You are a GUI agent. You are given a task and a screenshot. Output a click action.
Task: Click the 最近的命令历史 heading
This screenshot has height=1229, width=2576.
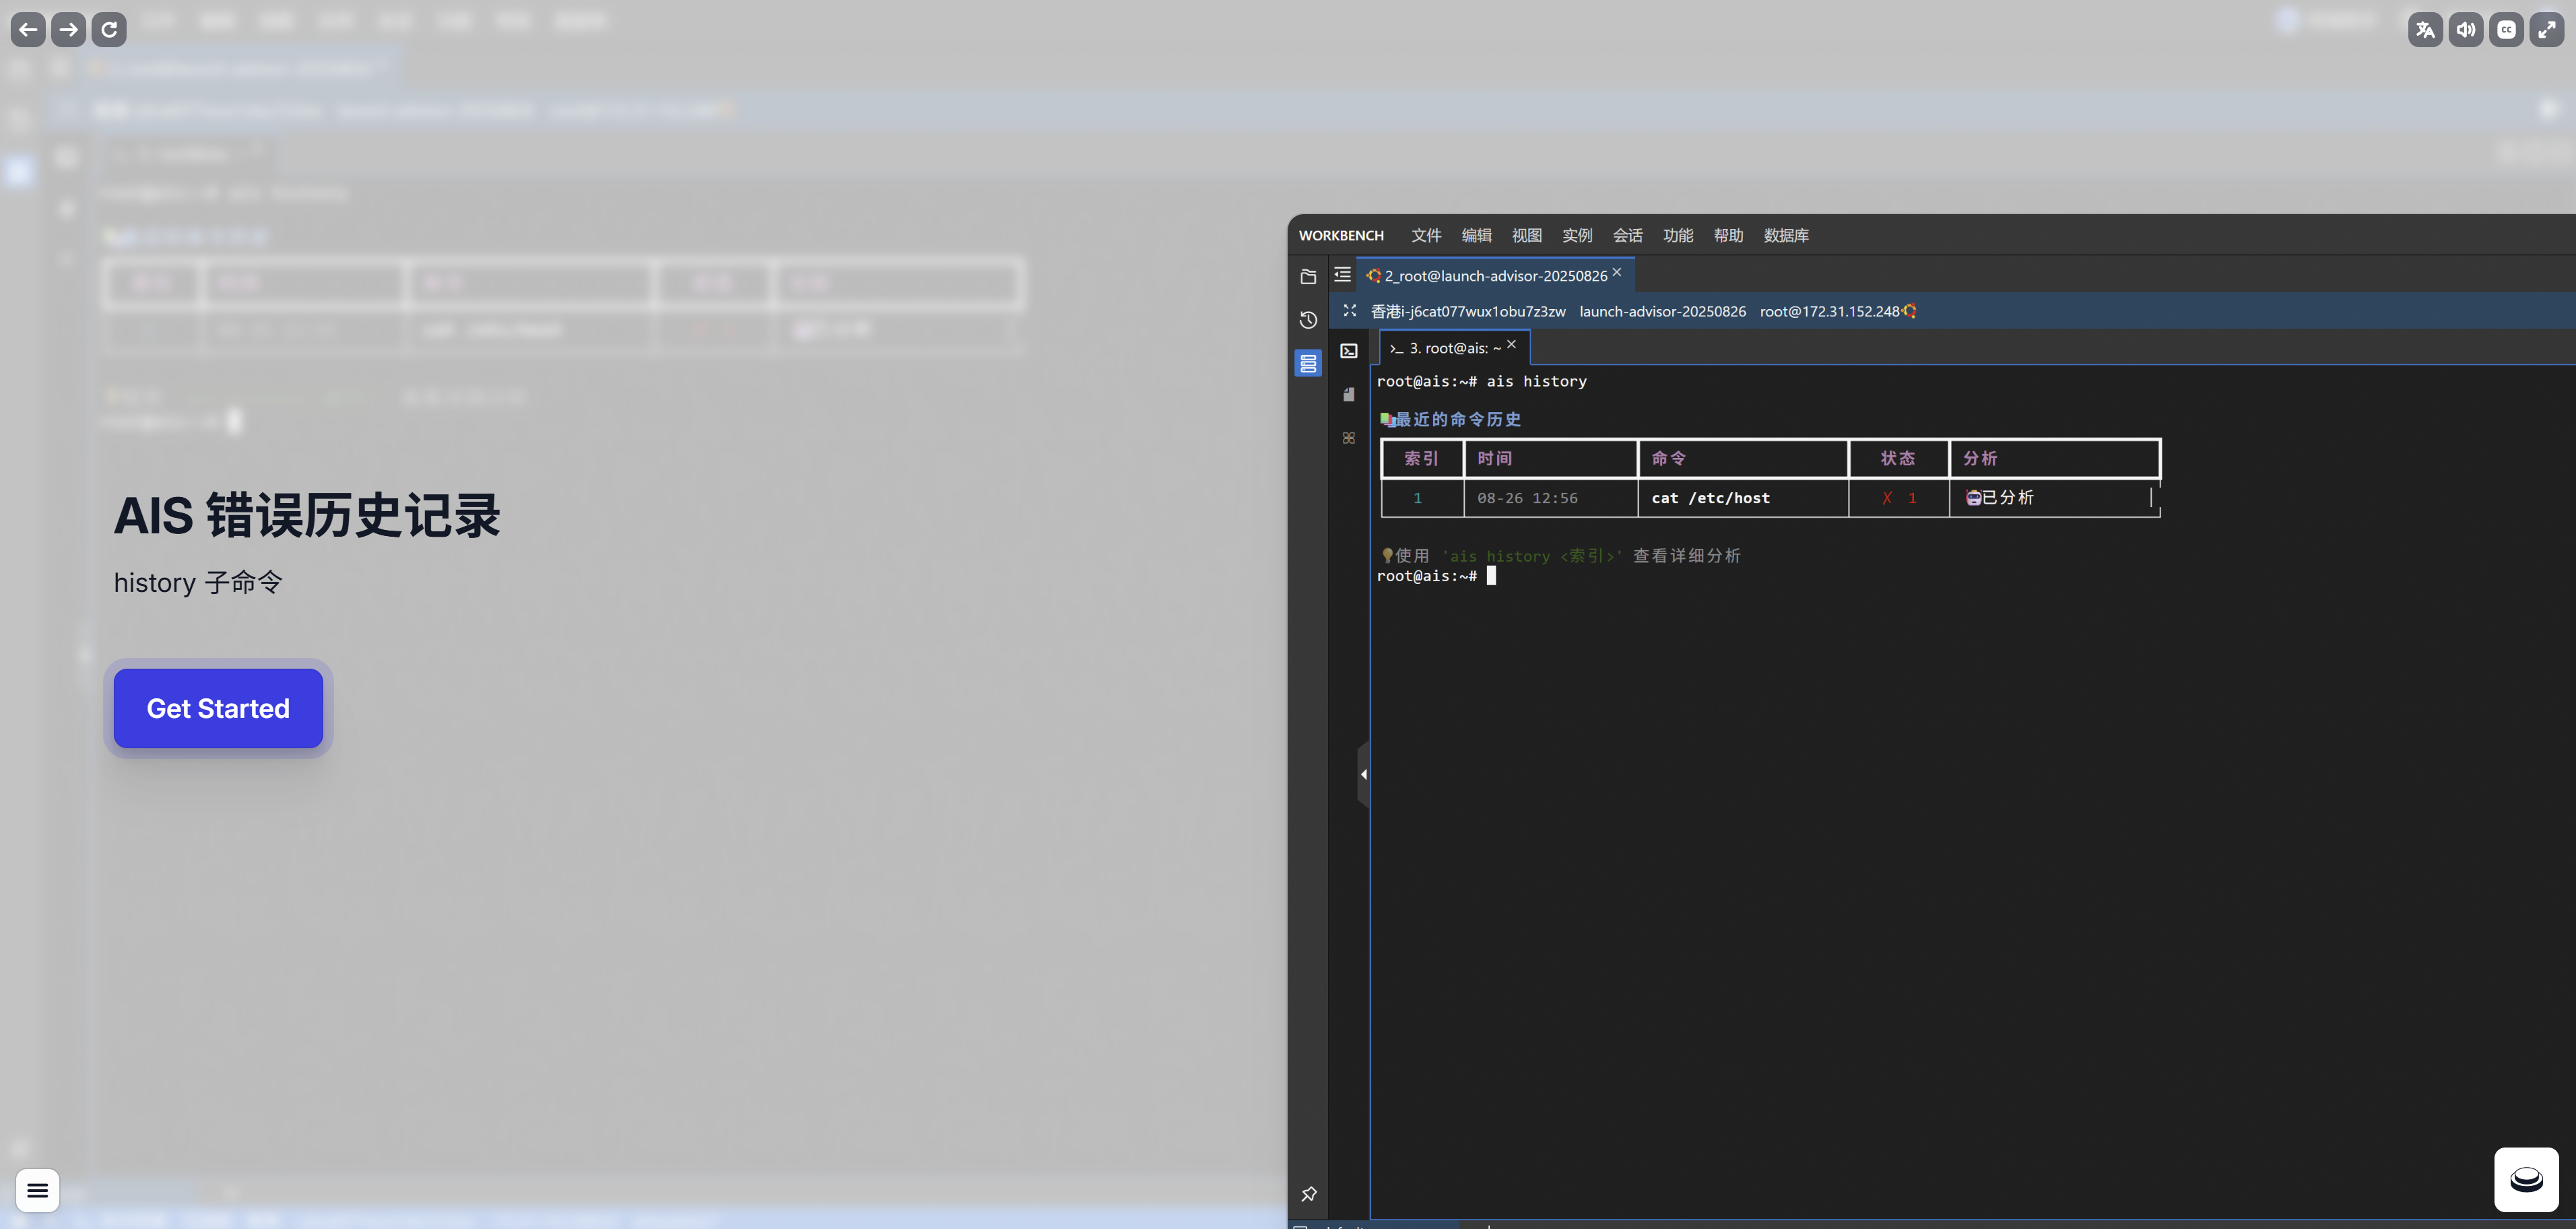(x=1458, y=419)
